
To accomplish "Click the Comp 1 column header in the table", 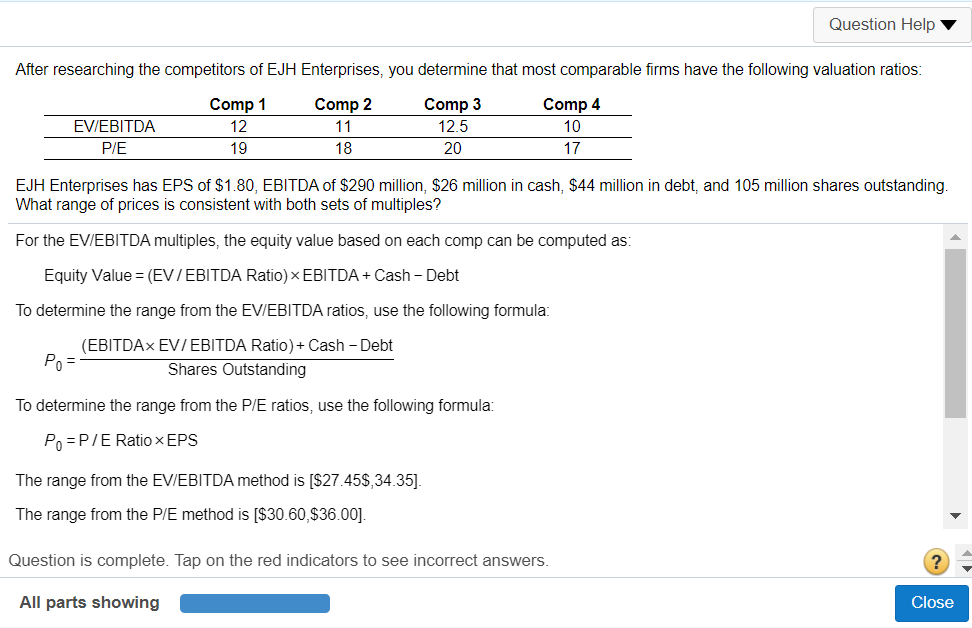I will (x=237, y=104).
